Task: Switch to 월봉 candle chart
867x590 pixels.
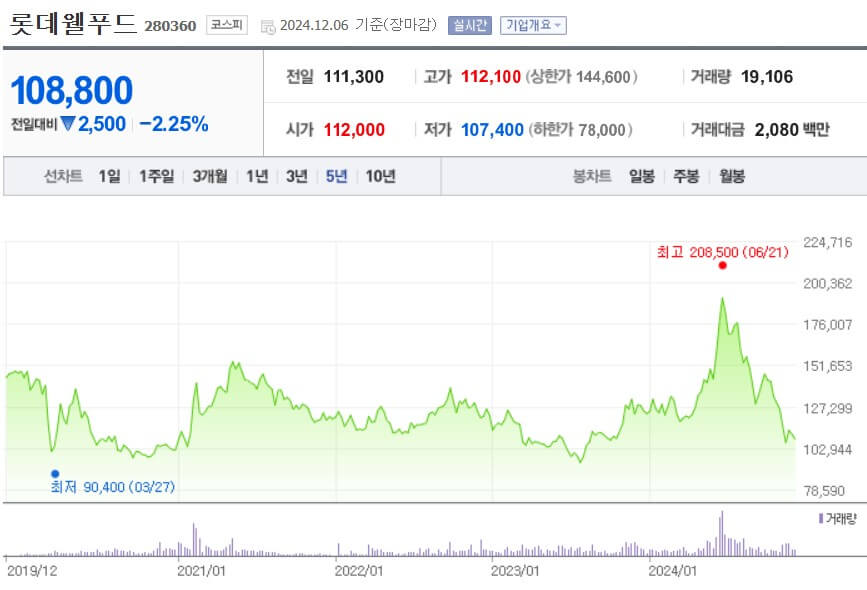Action: tap(732, 176)
